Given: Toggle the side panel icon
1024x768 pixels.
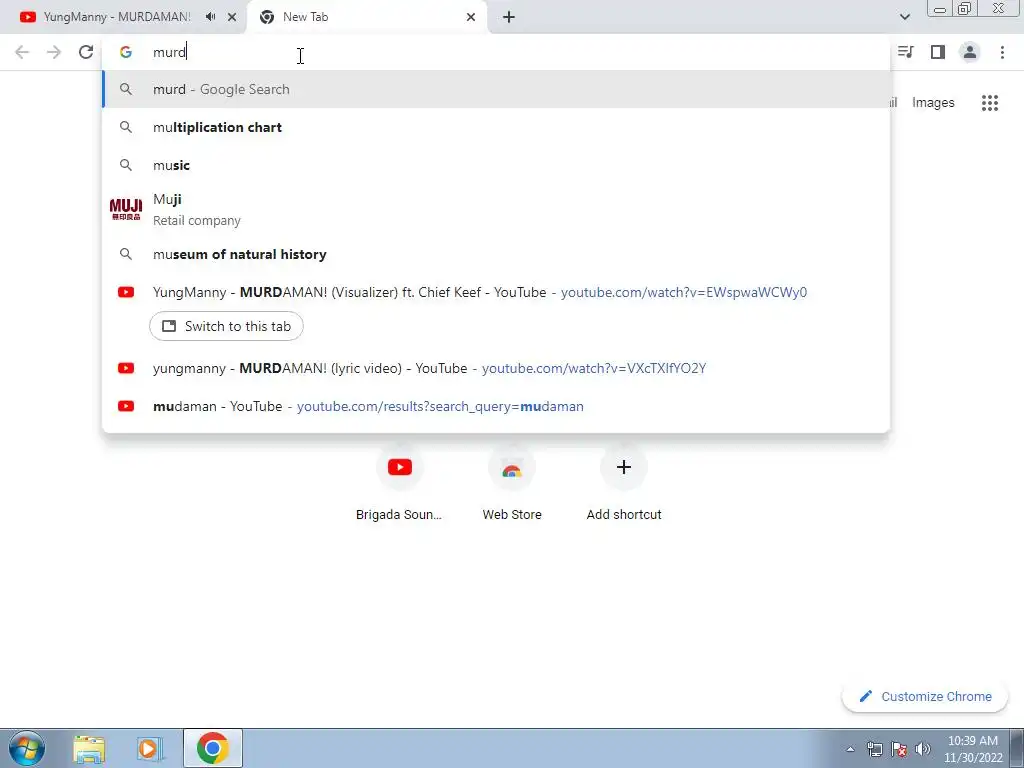Looking at the screenshot, I should 938,52.
